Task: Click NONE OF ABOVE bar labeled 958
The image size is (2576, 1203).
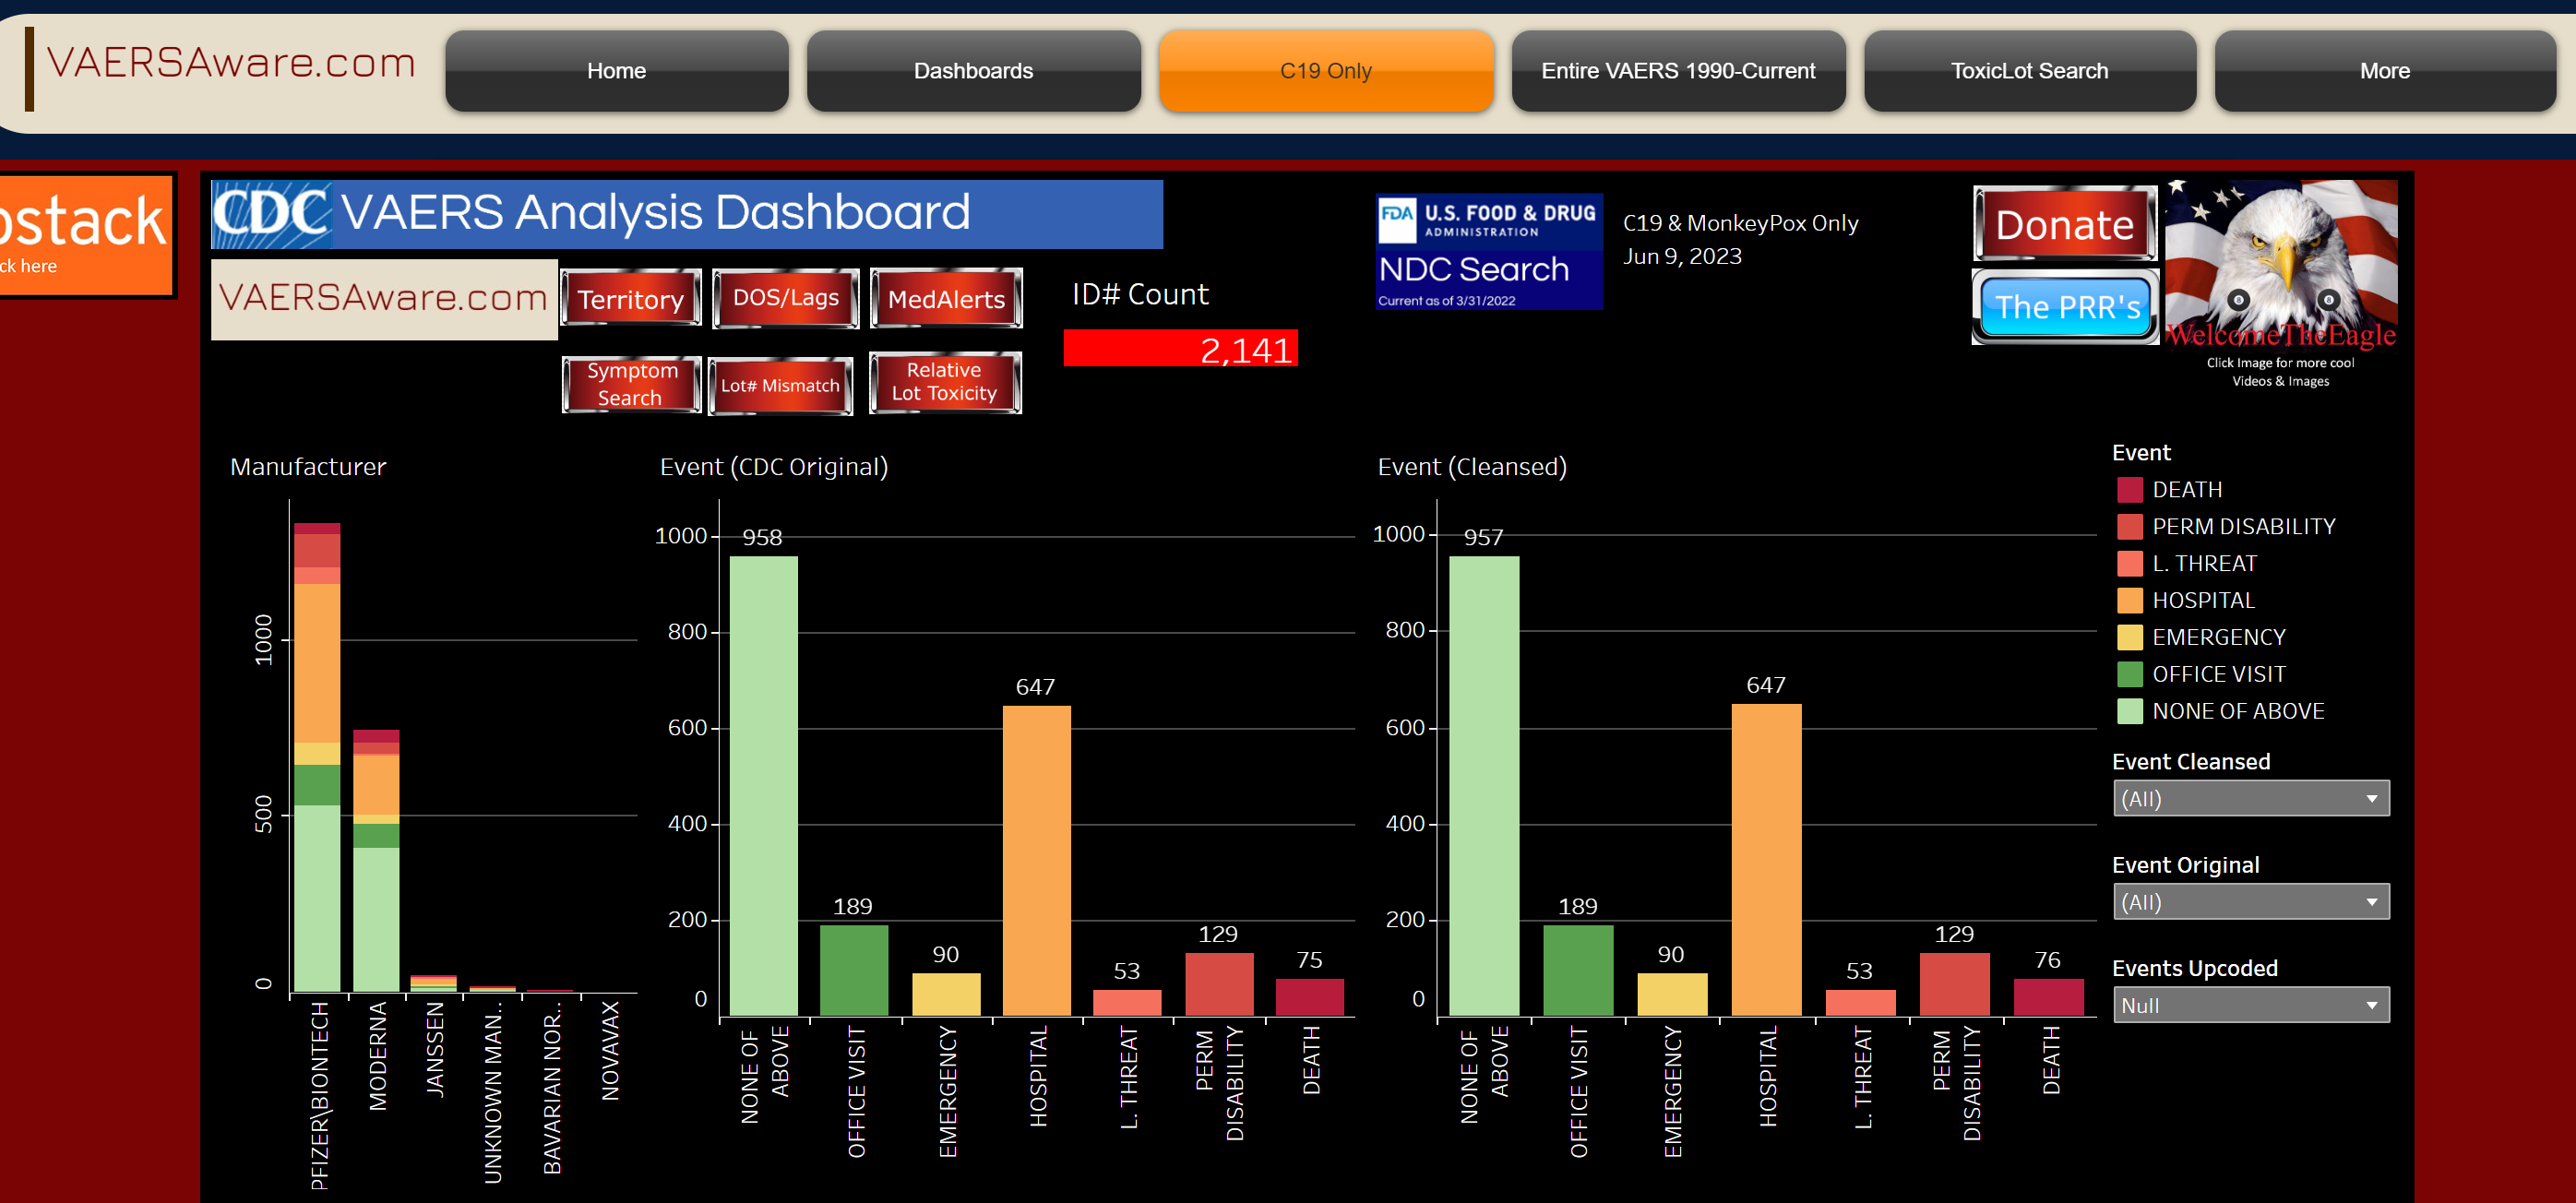Action: pyautogui.click(x=764, y=786)
